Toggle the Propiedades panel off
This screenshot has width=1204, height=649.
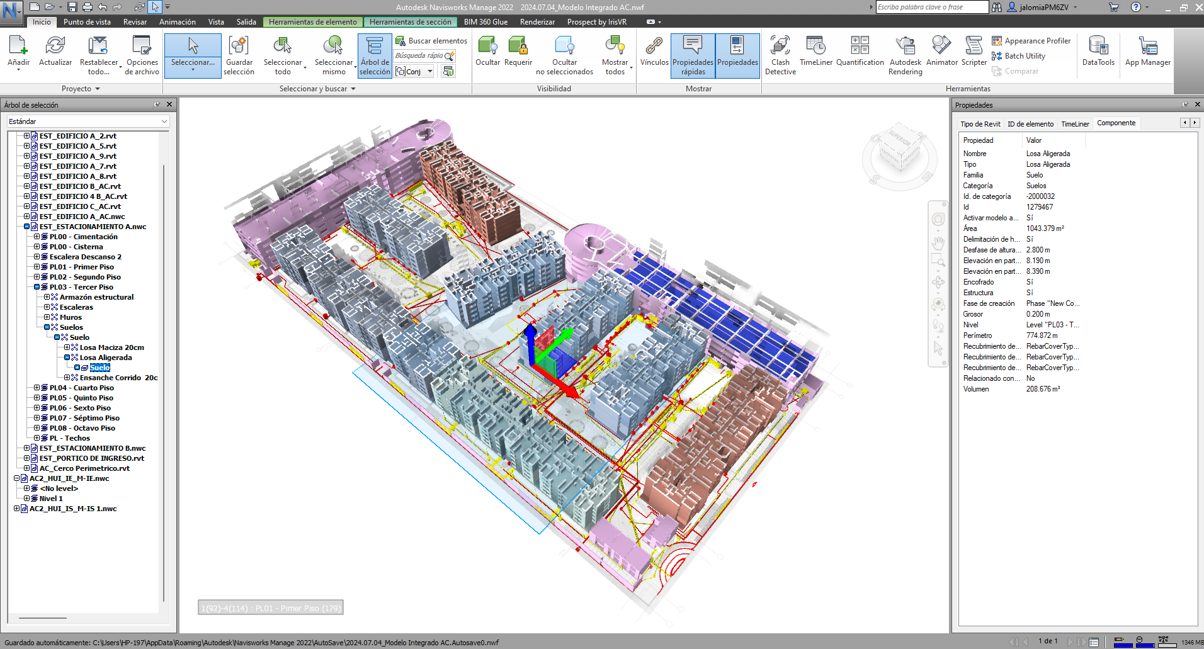click(737, 55)
